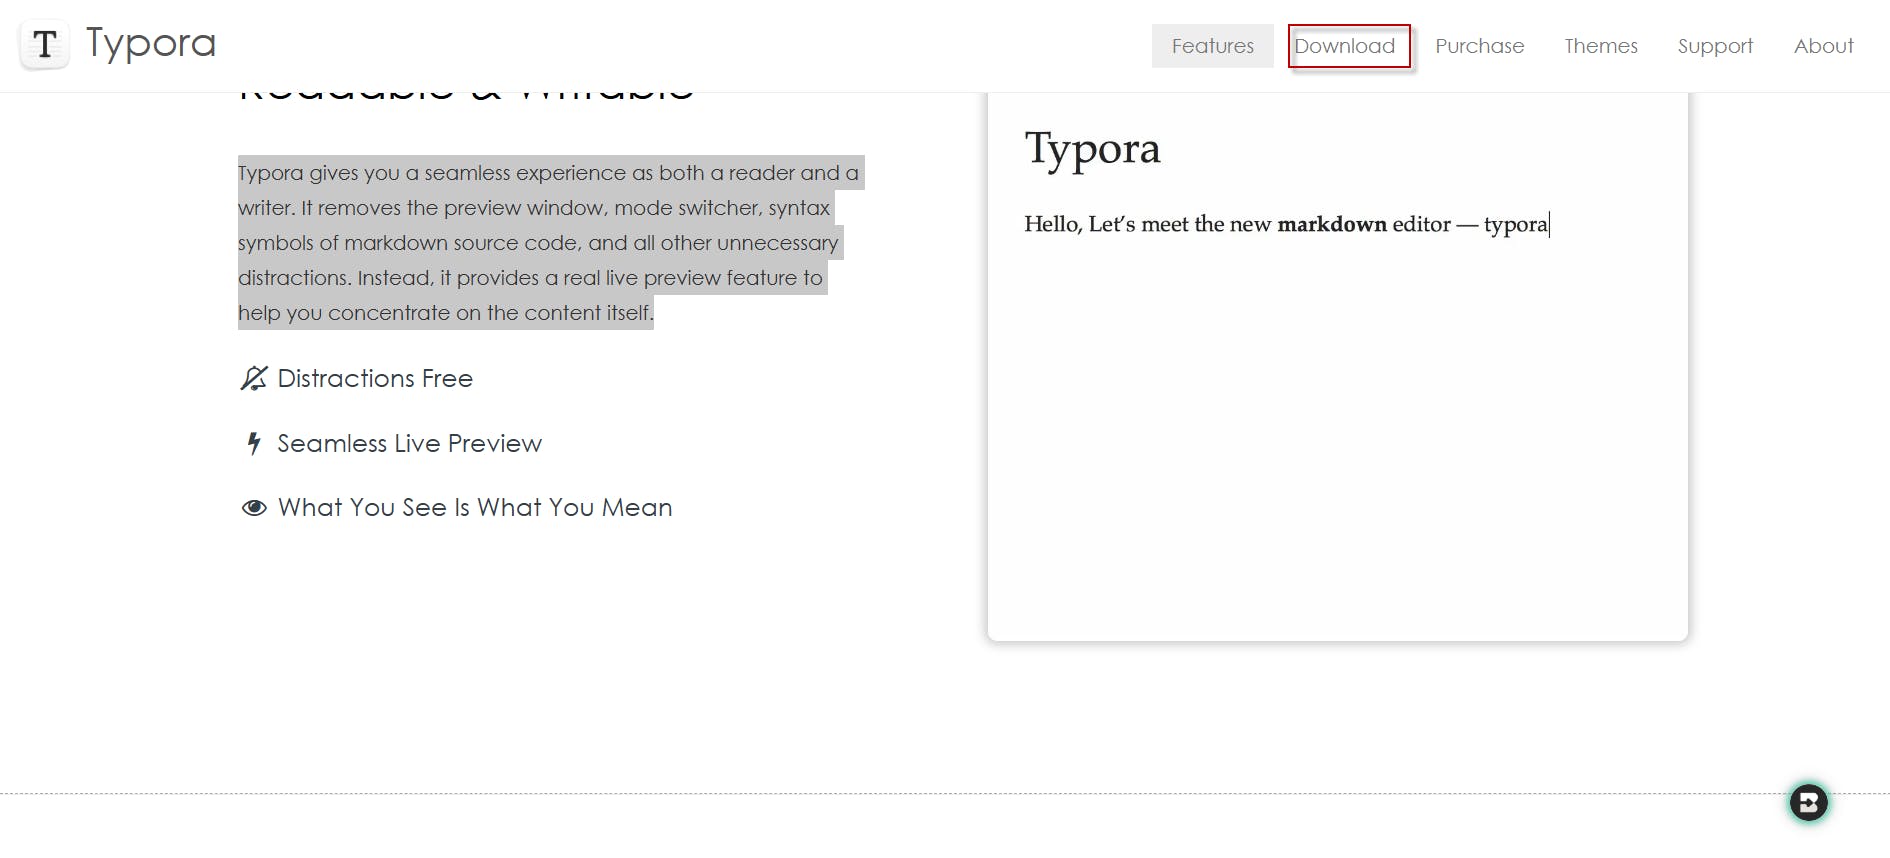Screen dimensions: 1890x858
Task: Select What You See Is What You Mean
Action: (475, 508)
